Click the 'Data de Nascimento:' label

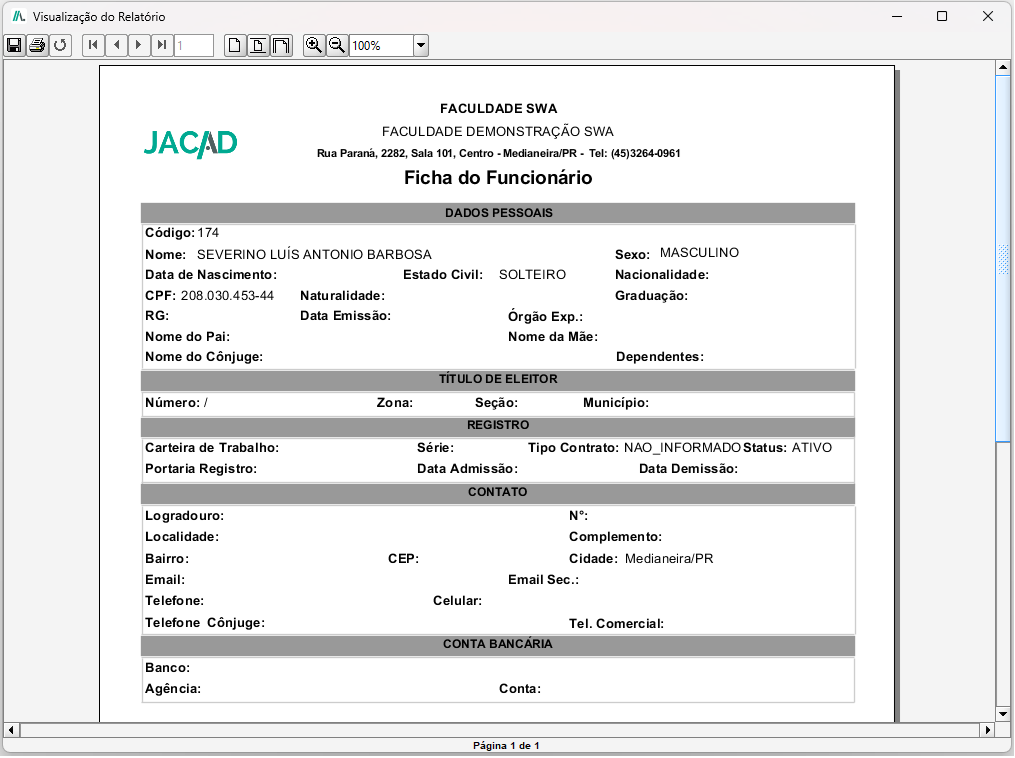pyautogui.click(x=211, y=274)
